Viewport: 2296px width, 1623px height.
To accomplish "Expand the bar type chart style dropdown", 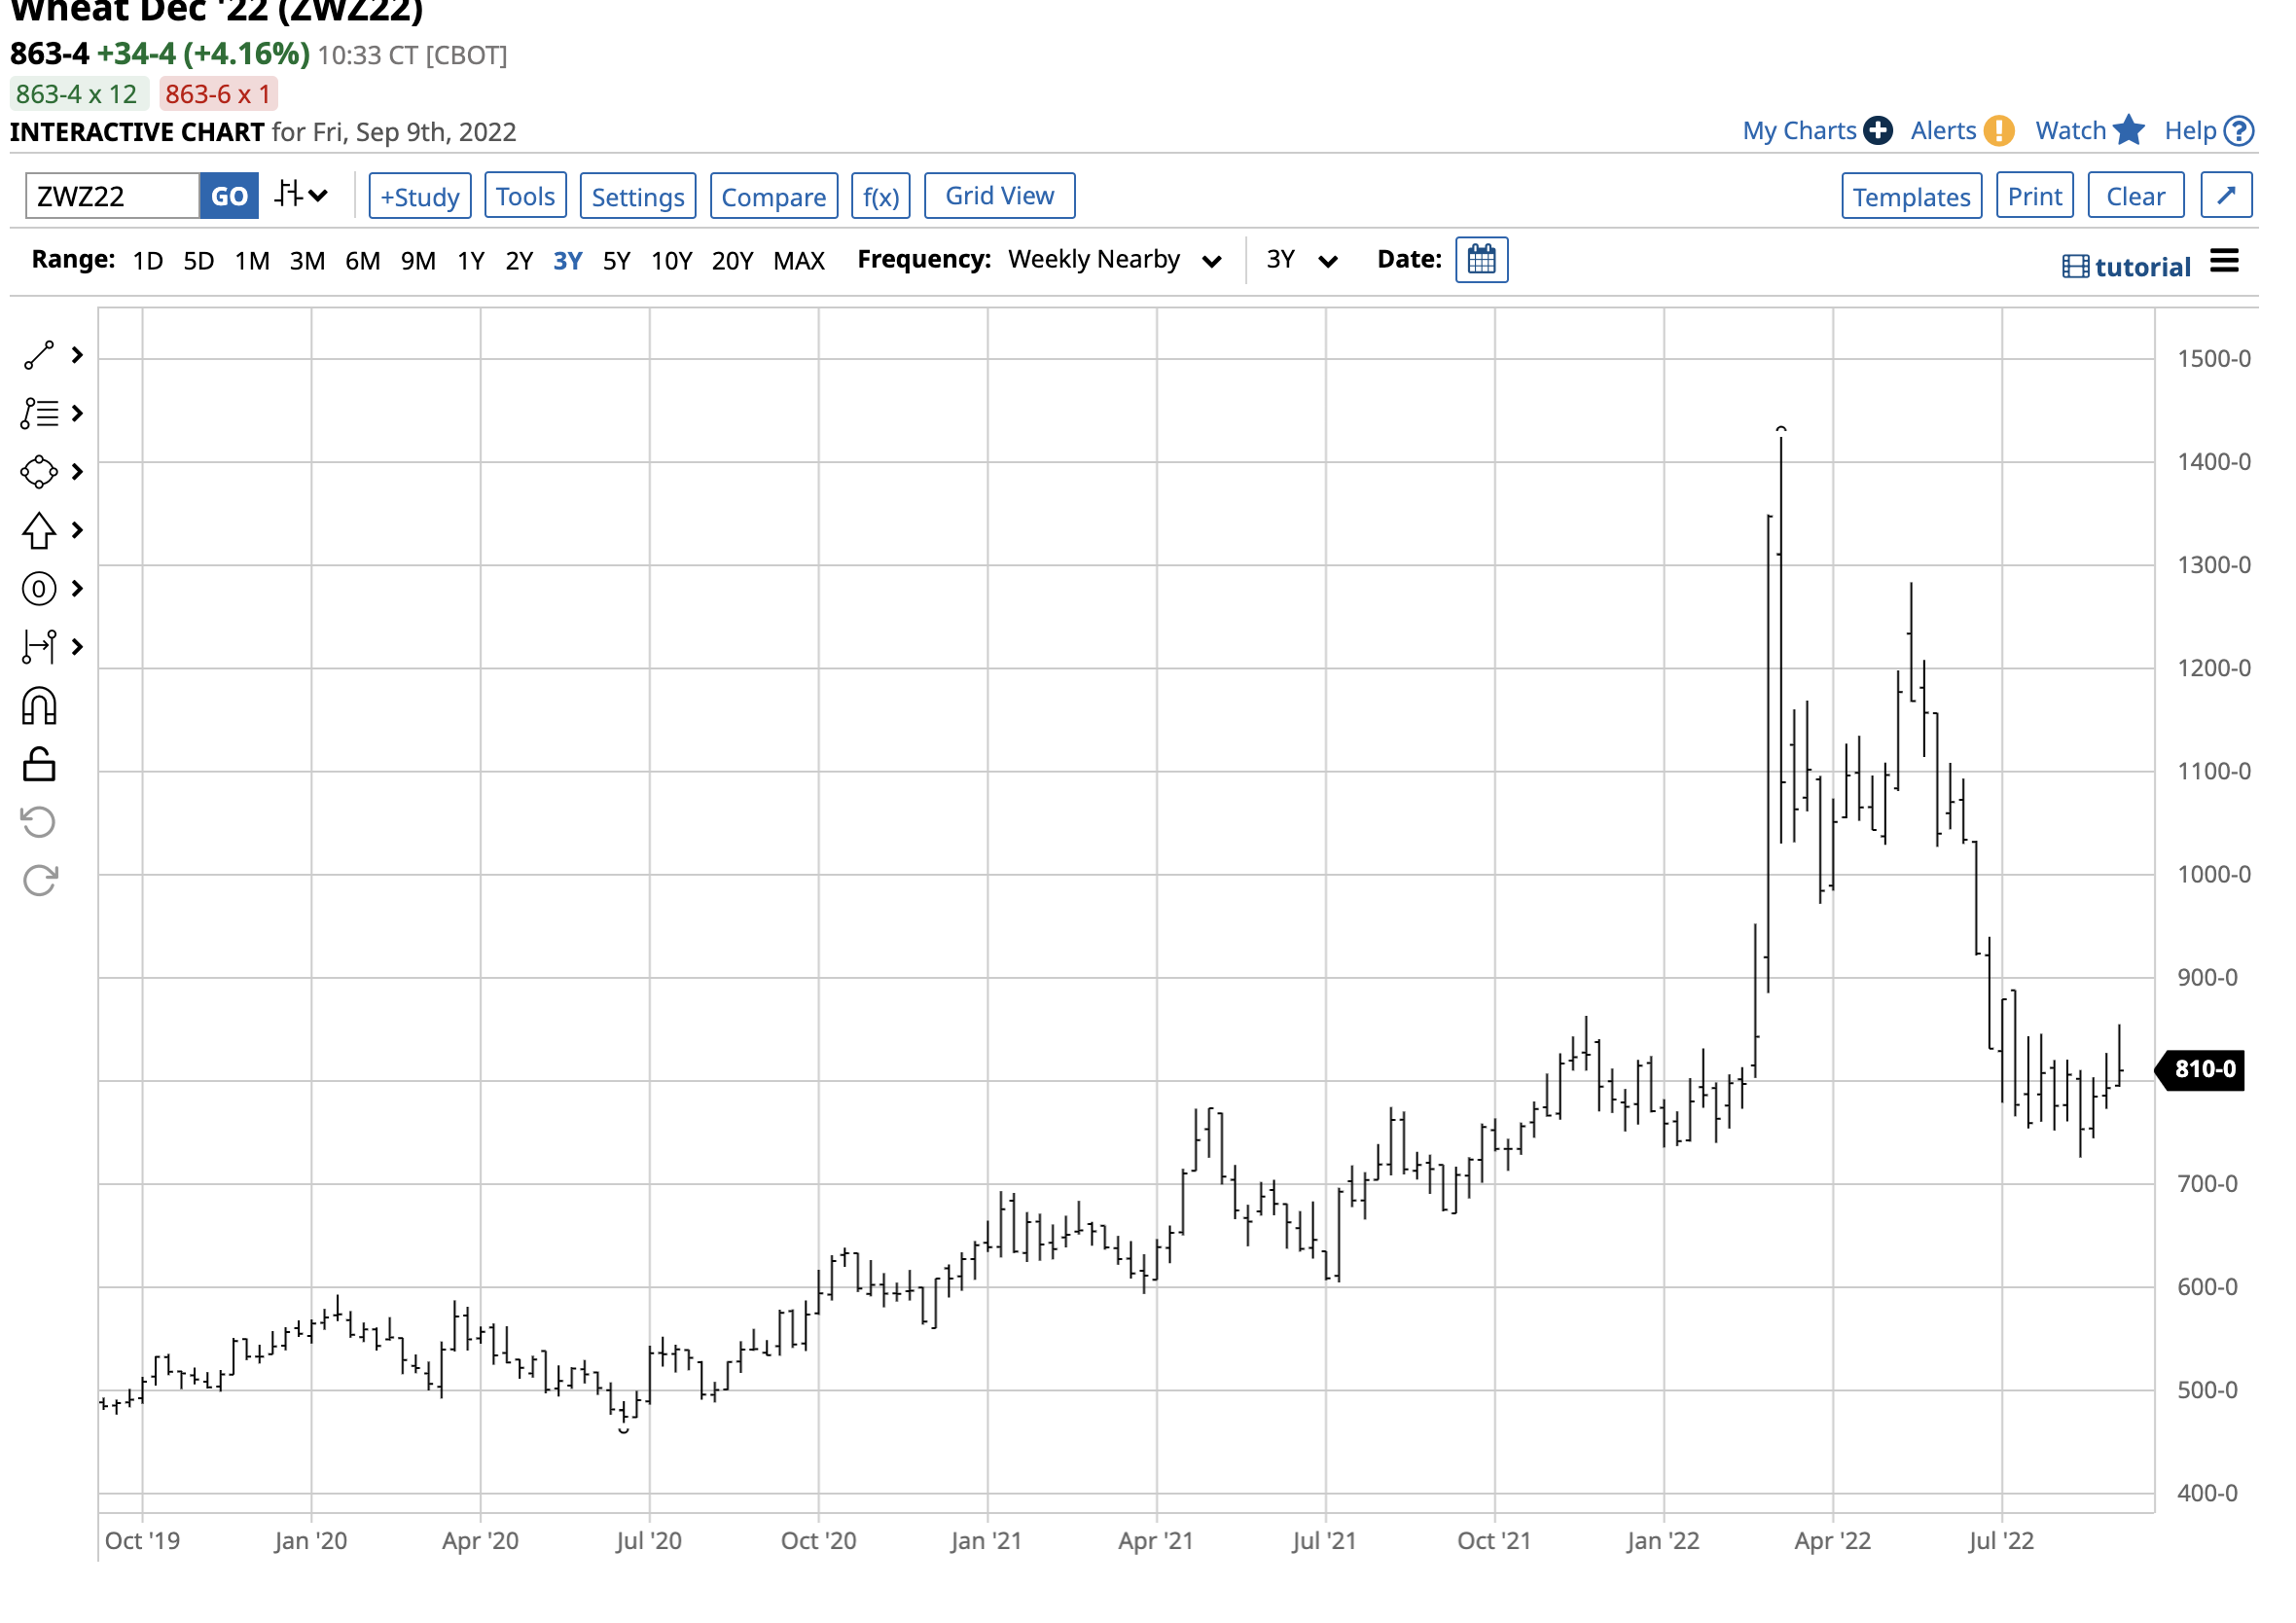I will 301,195.
